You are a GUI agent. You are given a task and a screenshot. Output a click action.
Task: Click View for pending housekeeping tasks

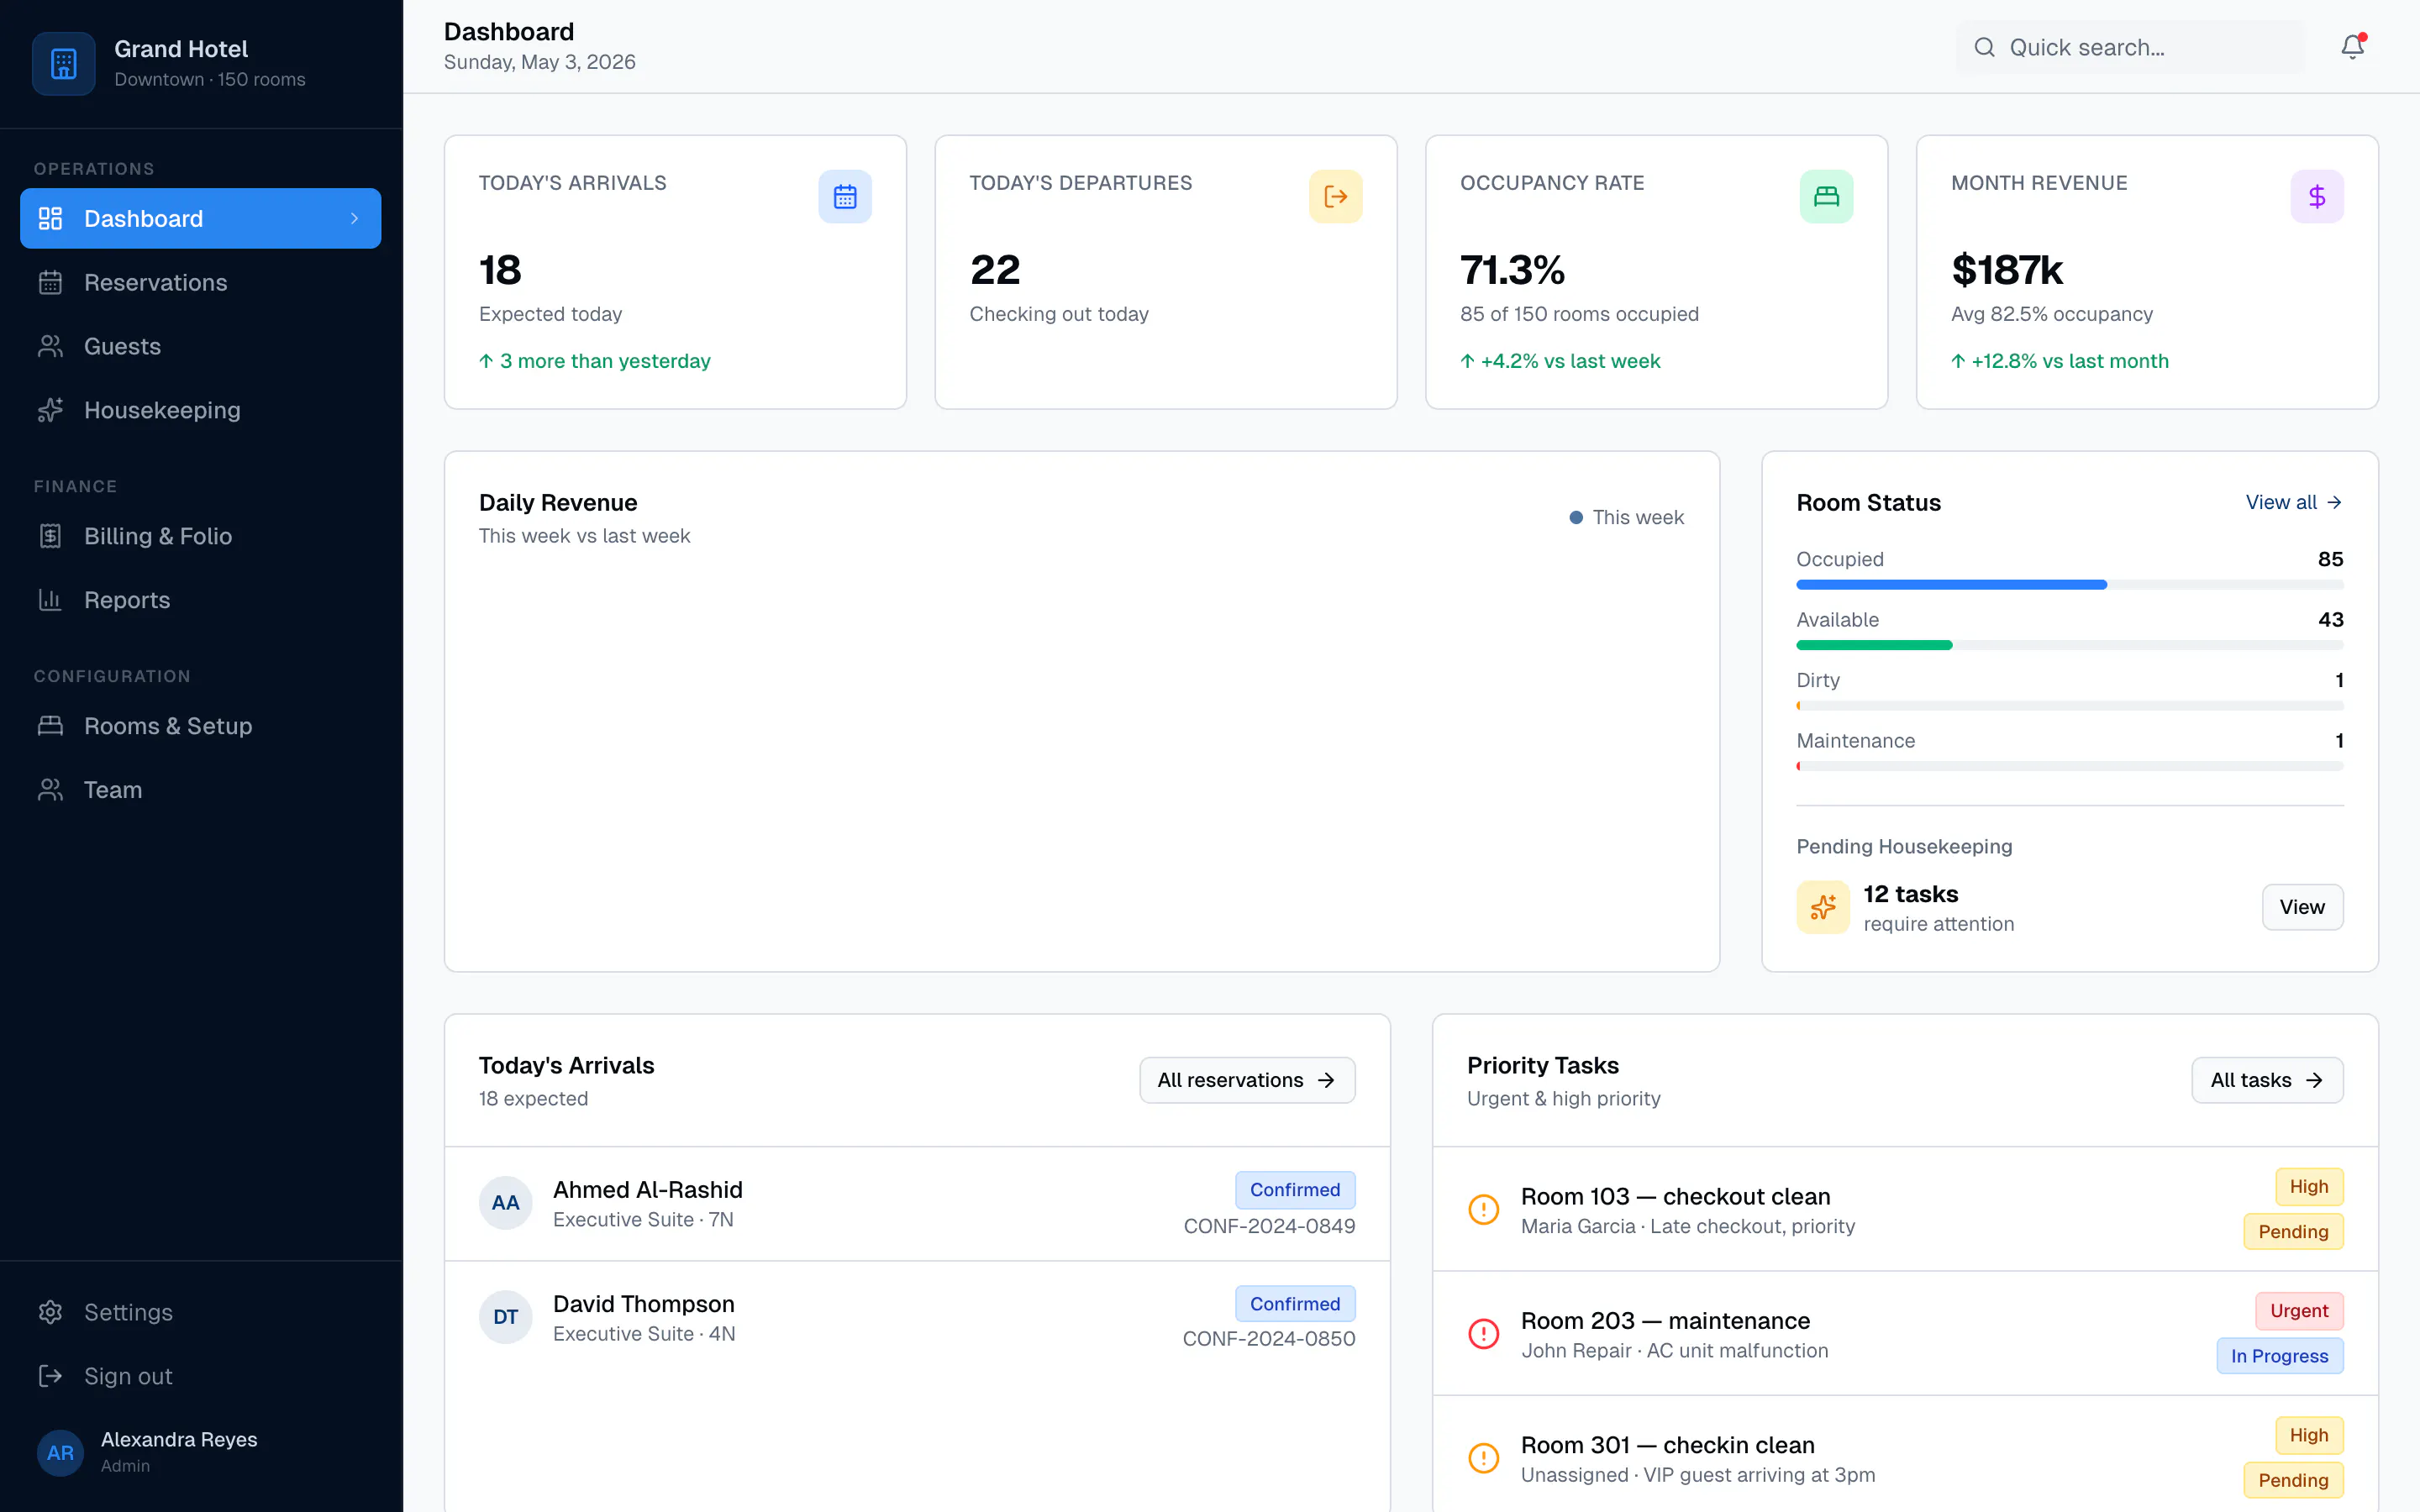tap(2302, 907)
